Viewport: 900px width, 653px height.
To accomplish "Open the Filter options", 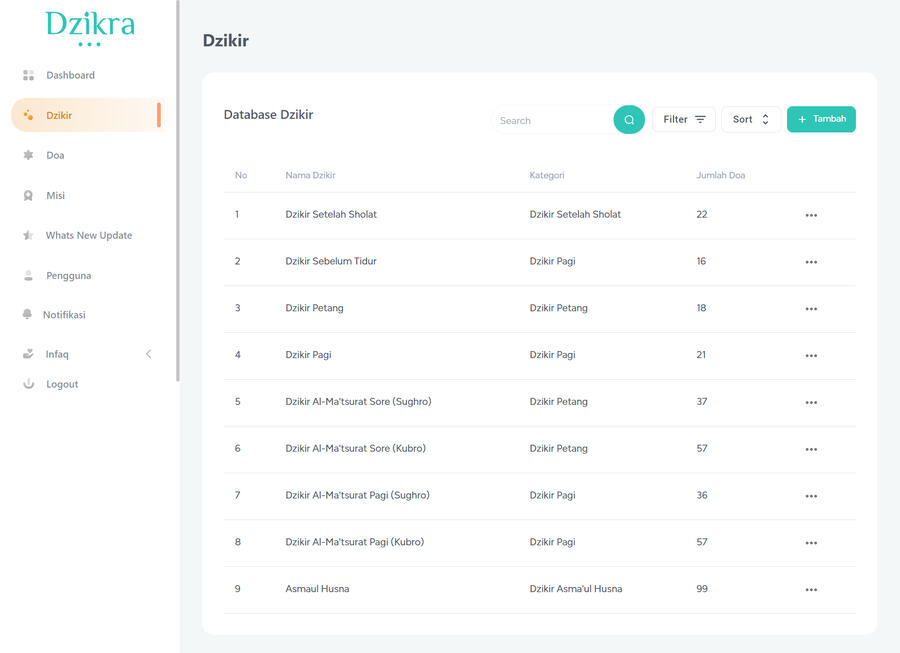I will tap(684, 120).
